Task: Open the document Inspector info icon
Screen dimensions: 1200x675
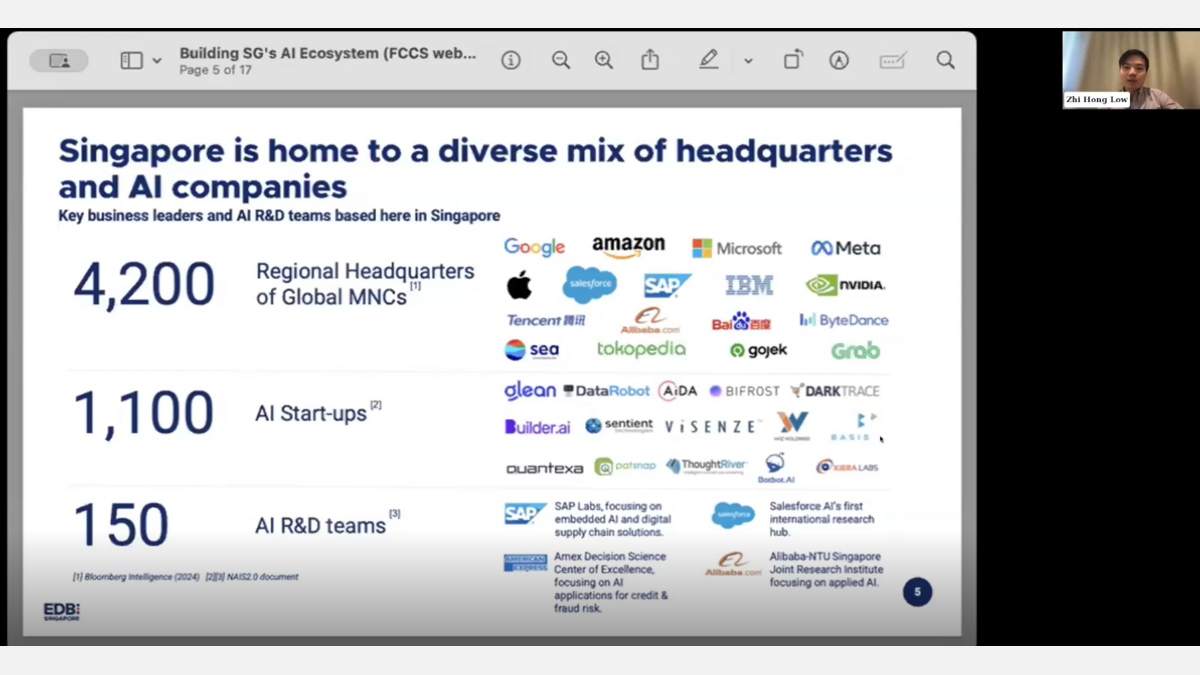Action: pyautogui.click(x=511, y=61)
